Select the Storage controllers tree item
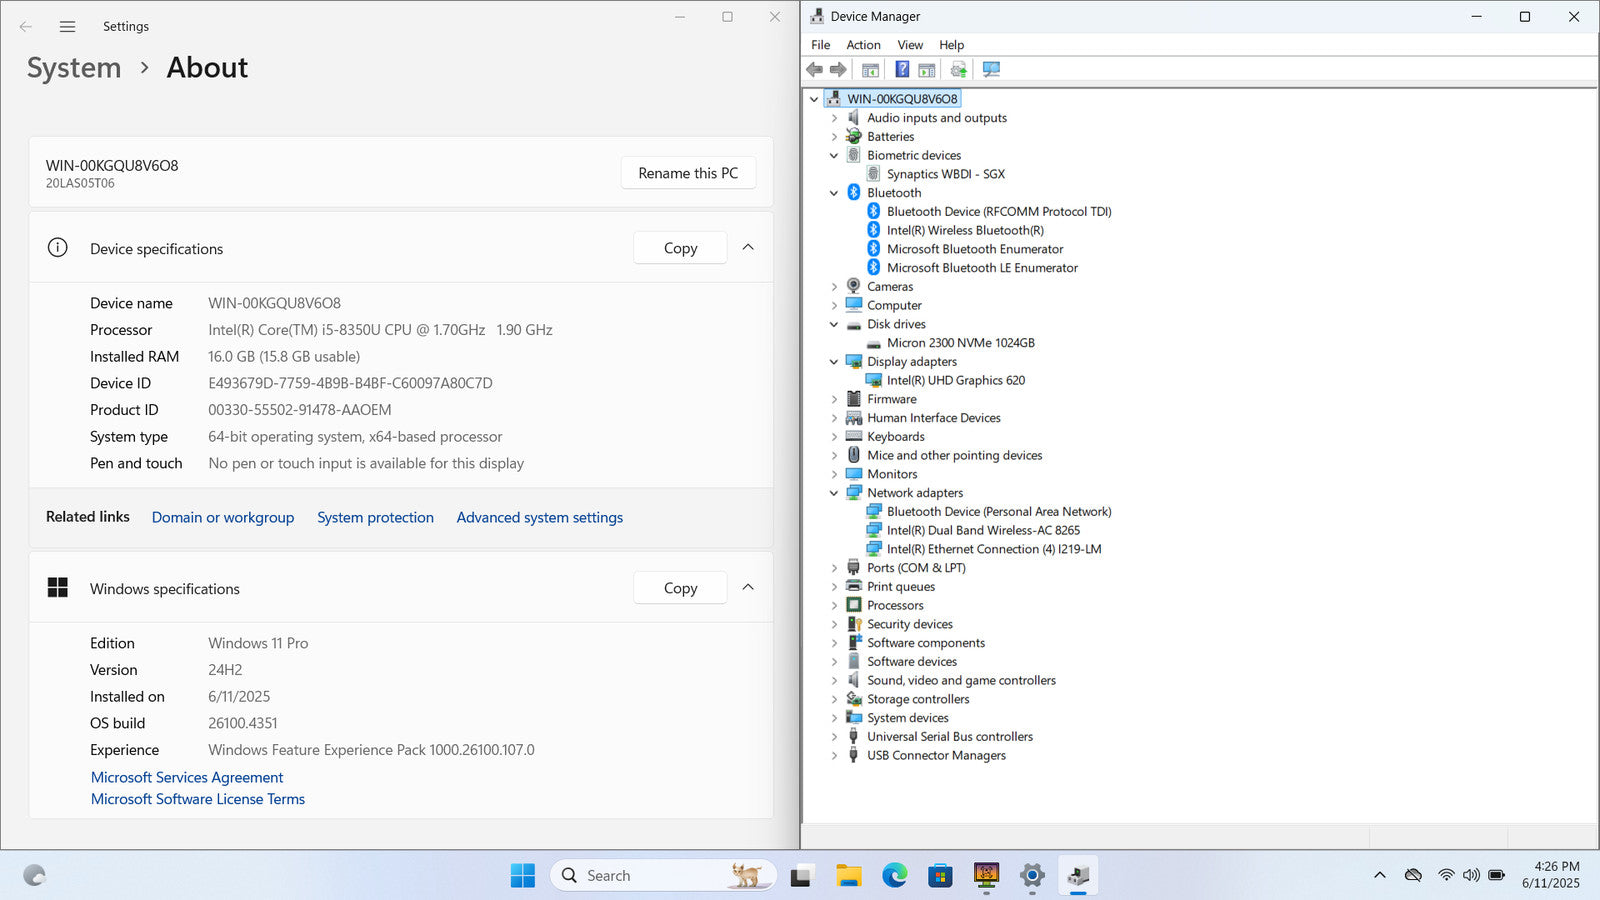Viewport: 1600px width, 900px height. (918, 699)
